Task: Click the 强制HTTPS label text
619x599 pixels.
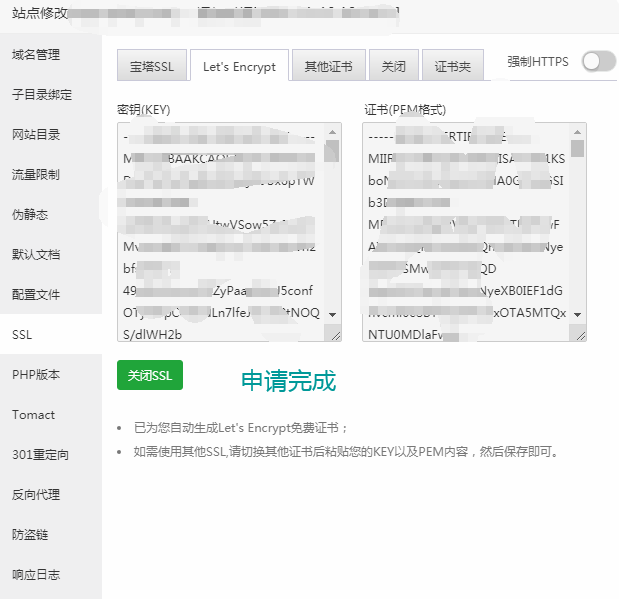Action: (538, 62)
